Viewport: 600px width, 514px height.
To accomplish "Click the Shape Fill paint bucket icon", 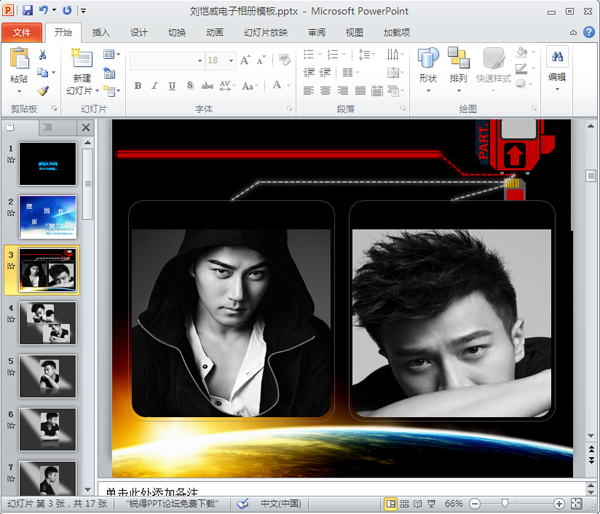I will [522, 52].
